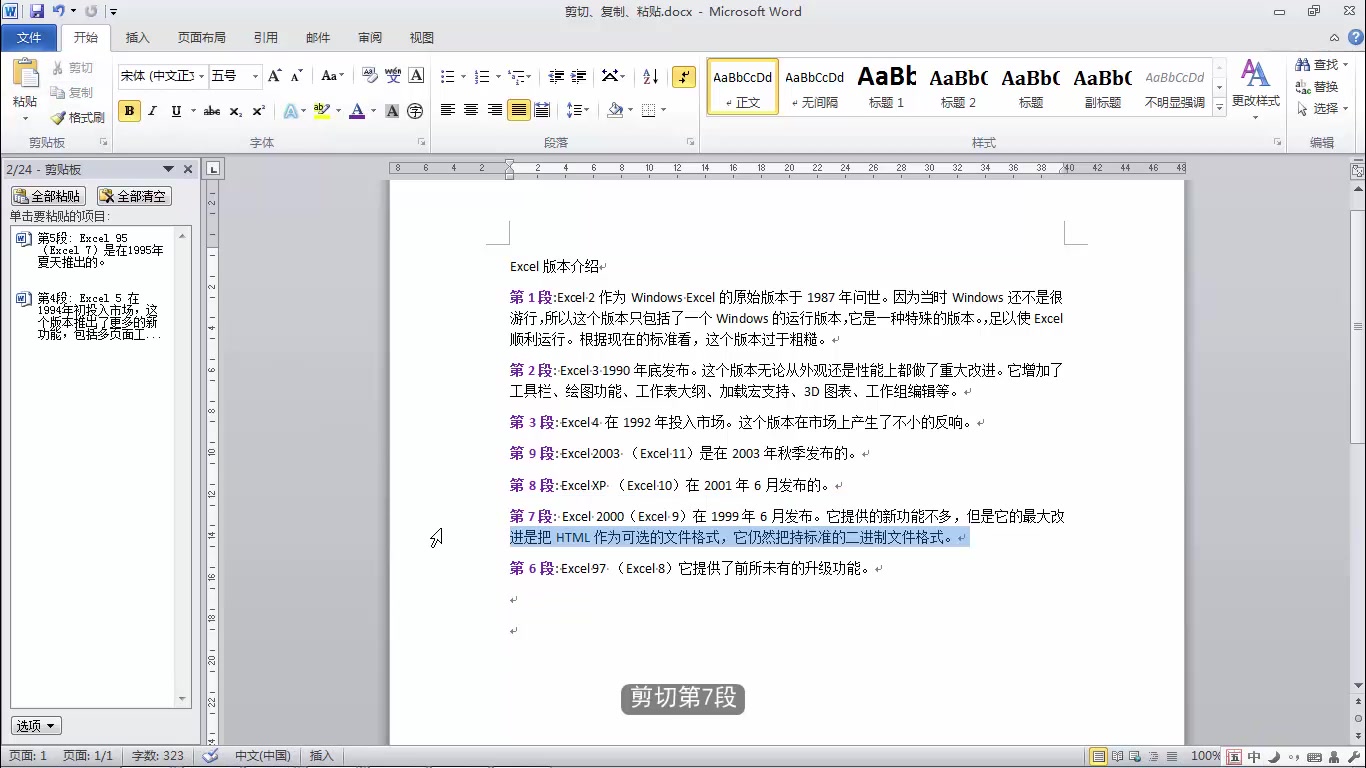Screen dimensions: 1366x768
Task: Click the Clear All (全部清空) button
Action: [134, 196]
